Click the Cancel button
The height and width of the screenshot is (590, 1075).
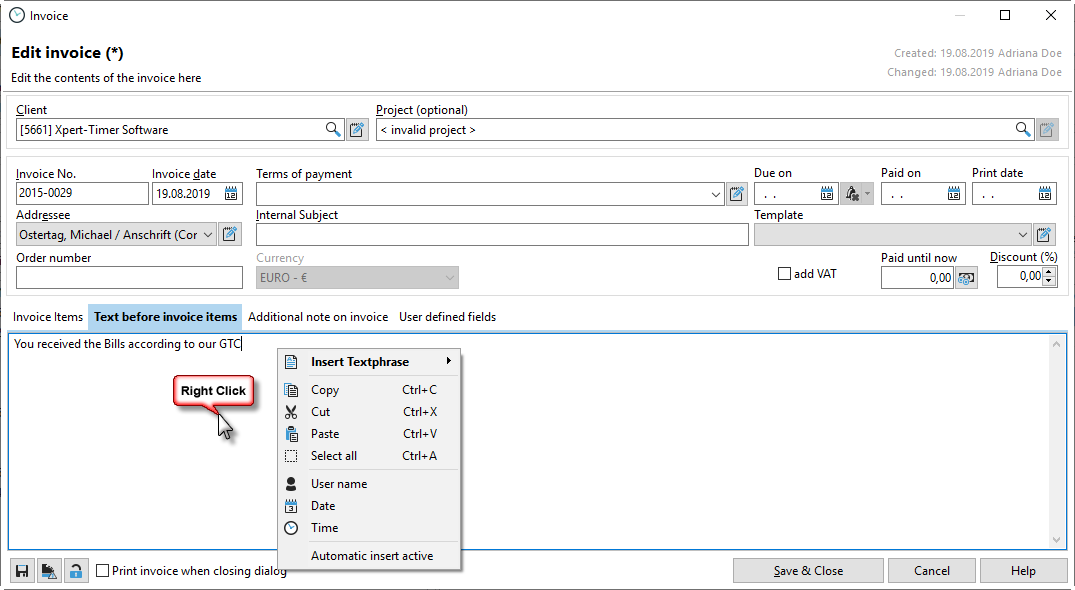pos(931,571)
